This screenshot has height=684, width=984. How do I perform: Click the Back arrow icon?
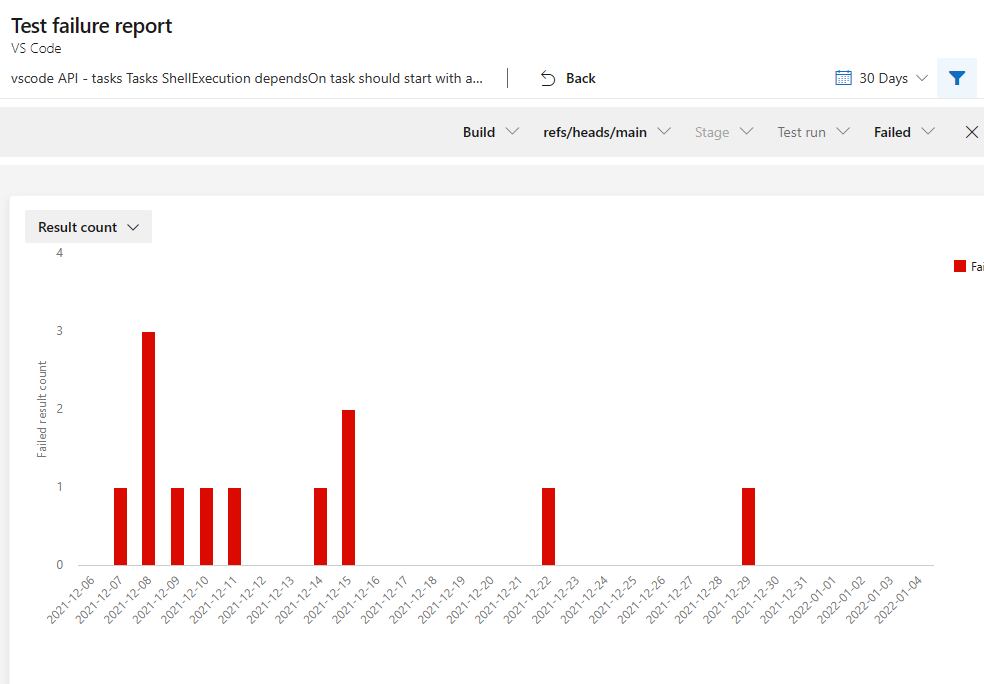(548, 78)
